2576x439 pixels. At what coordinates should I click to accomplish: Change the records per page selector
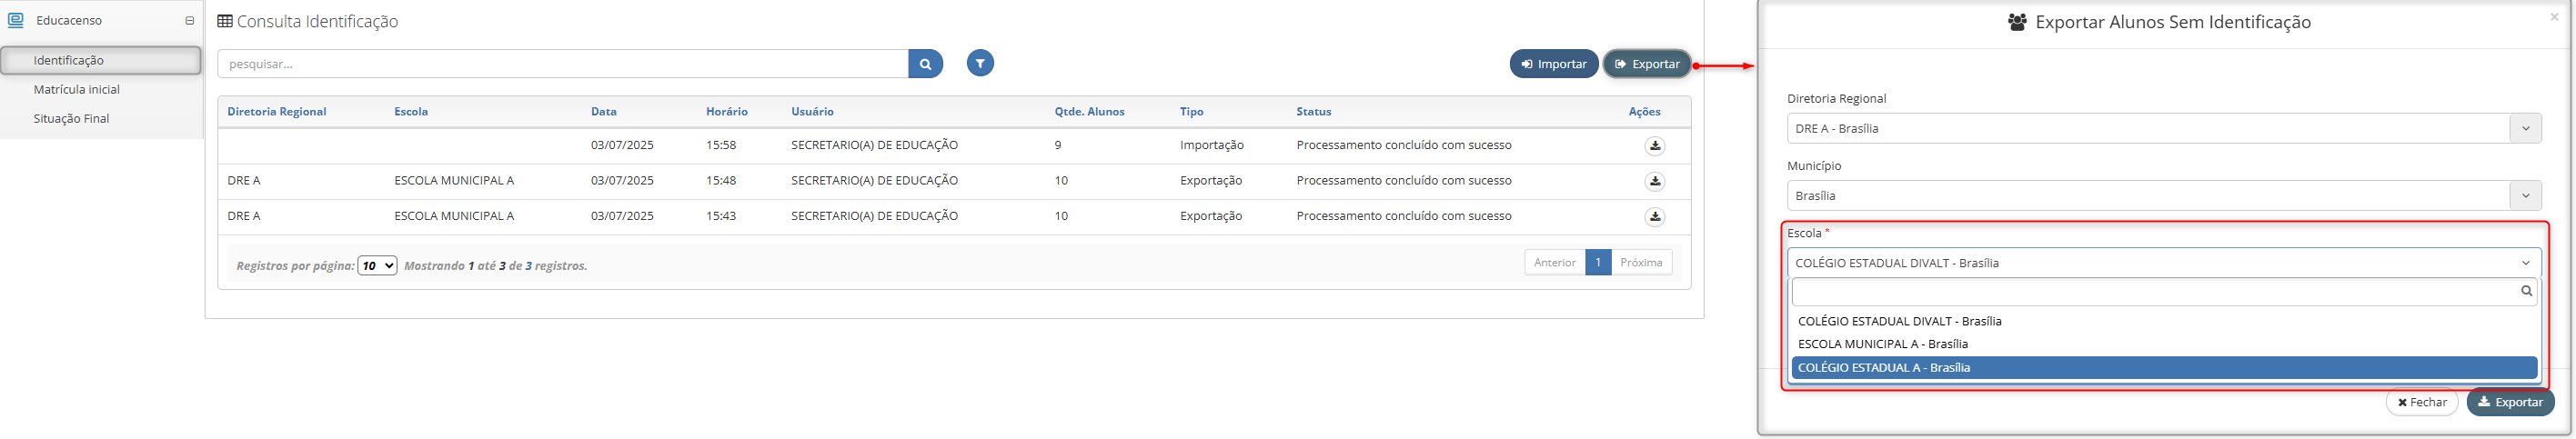coord(377,266)
